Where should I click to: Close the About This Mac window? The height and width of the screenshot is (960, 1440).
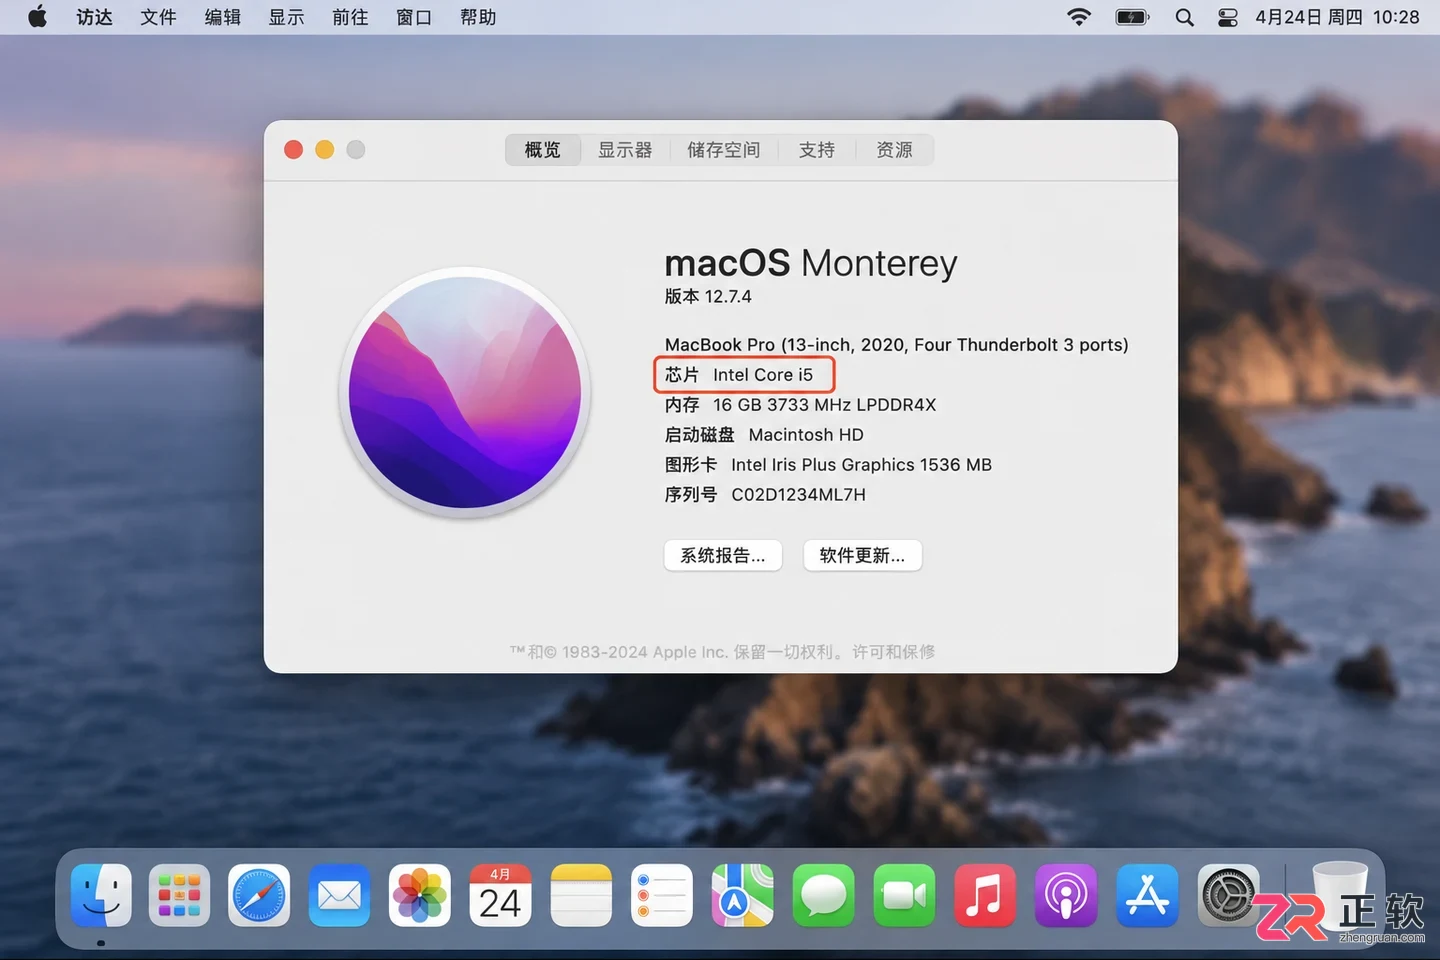click(294, 150)
